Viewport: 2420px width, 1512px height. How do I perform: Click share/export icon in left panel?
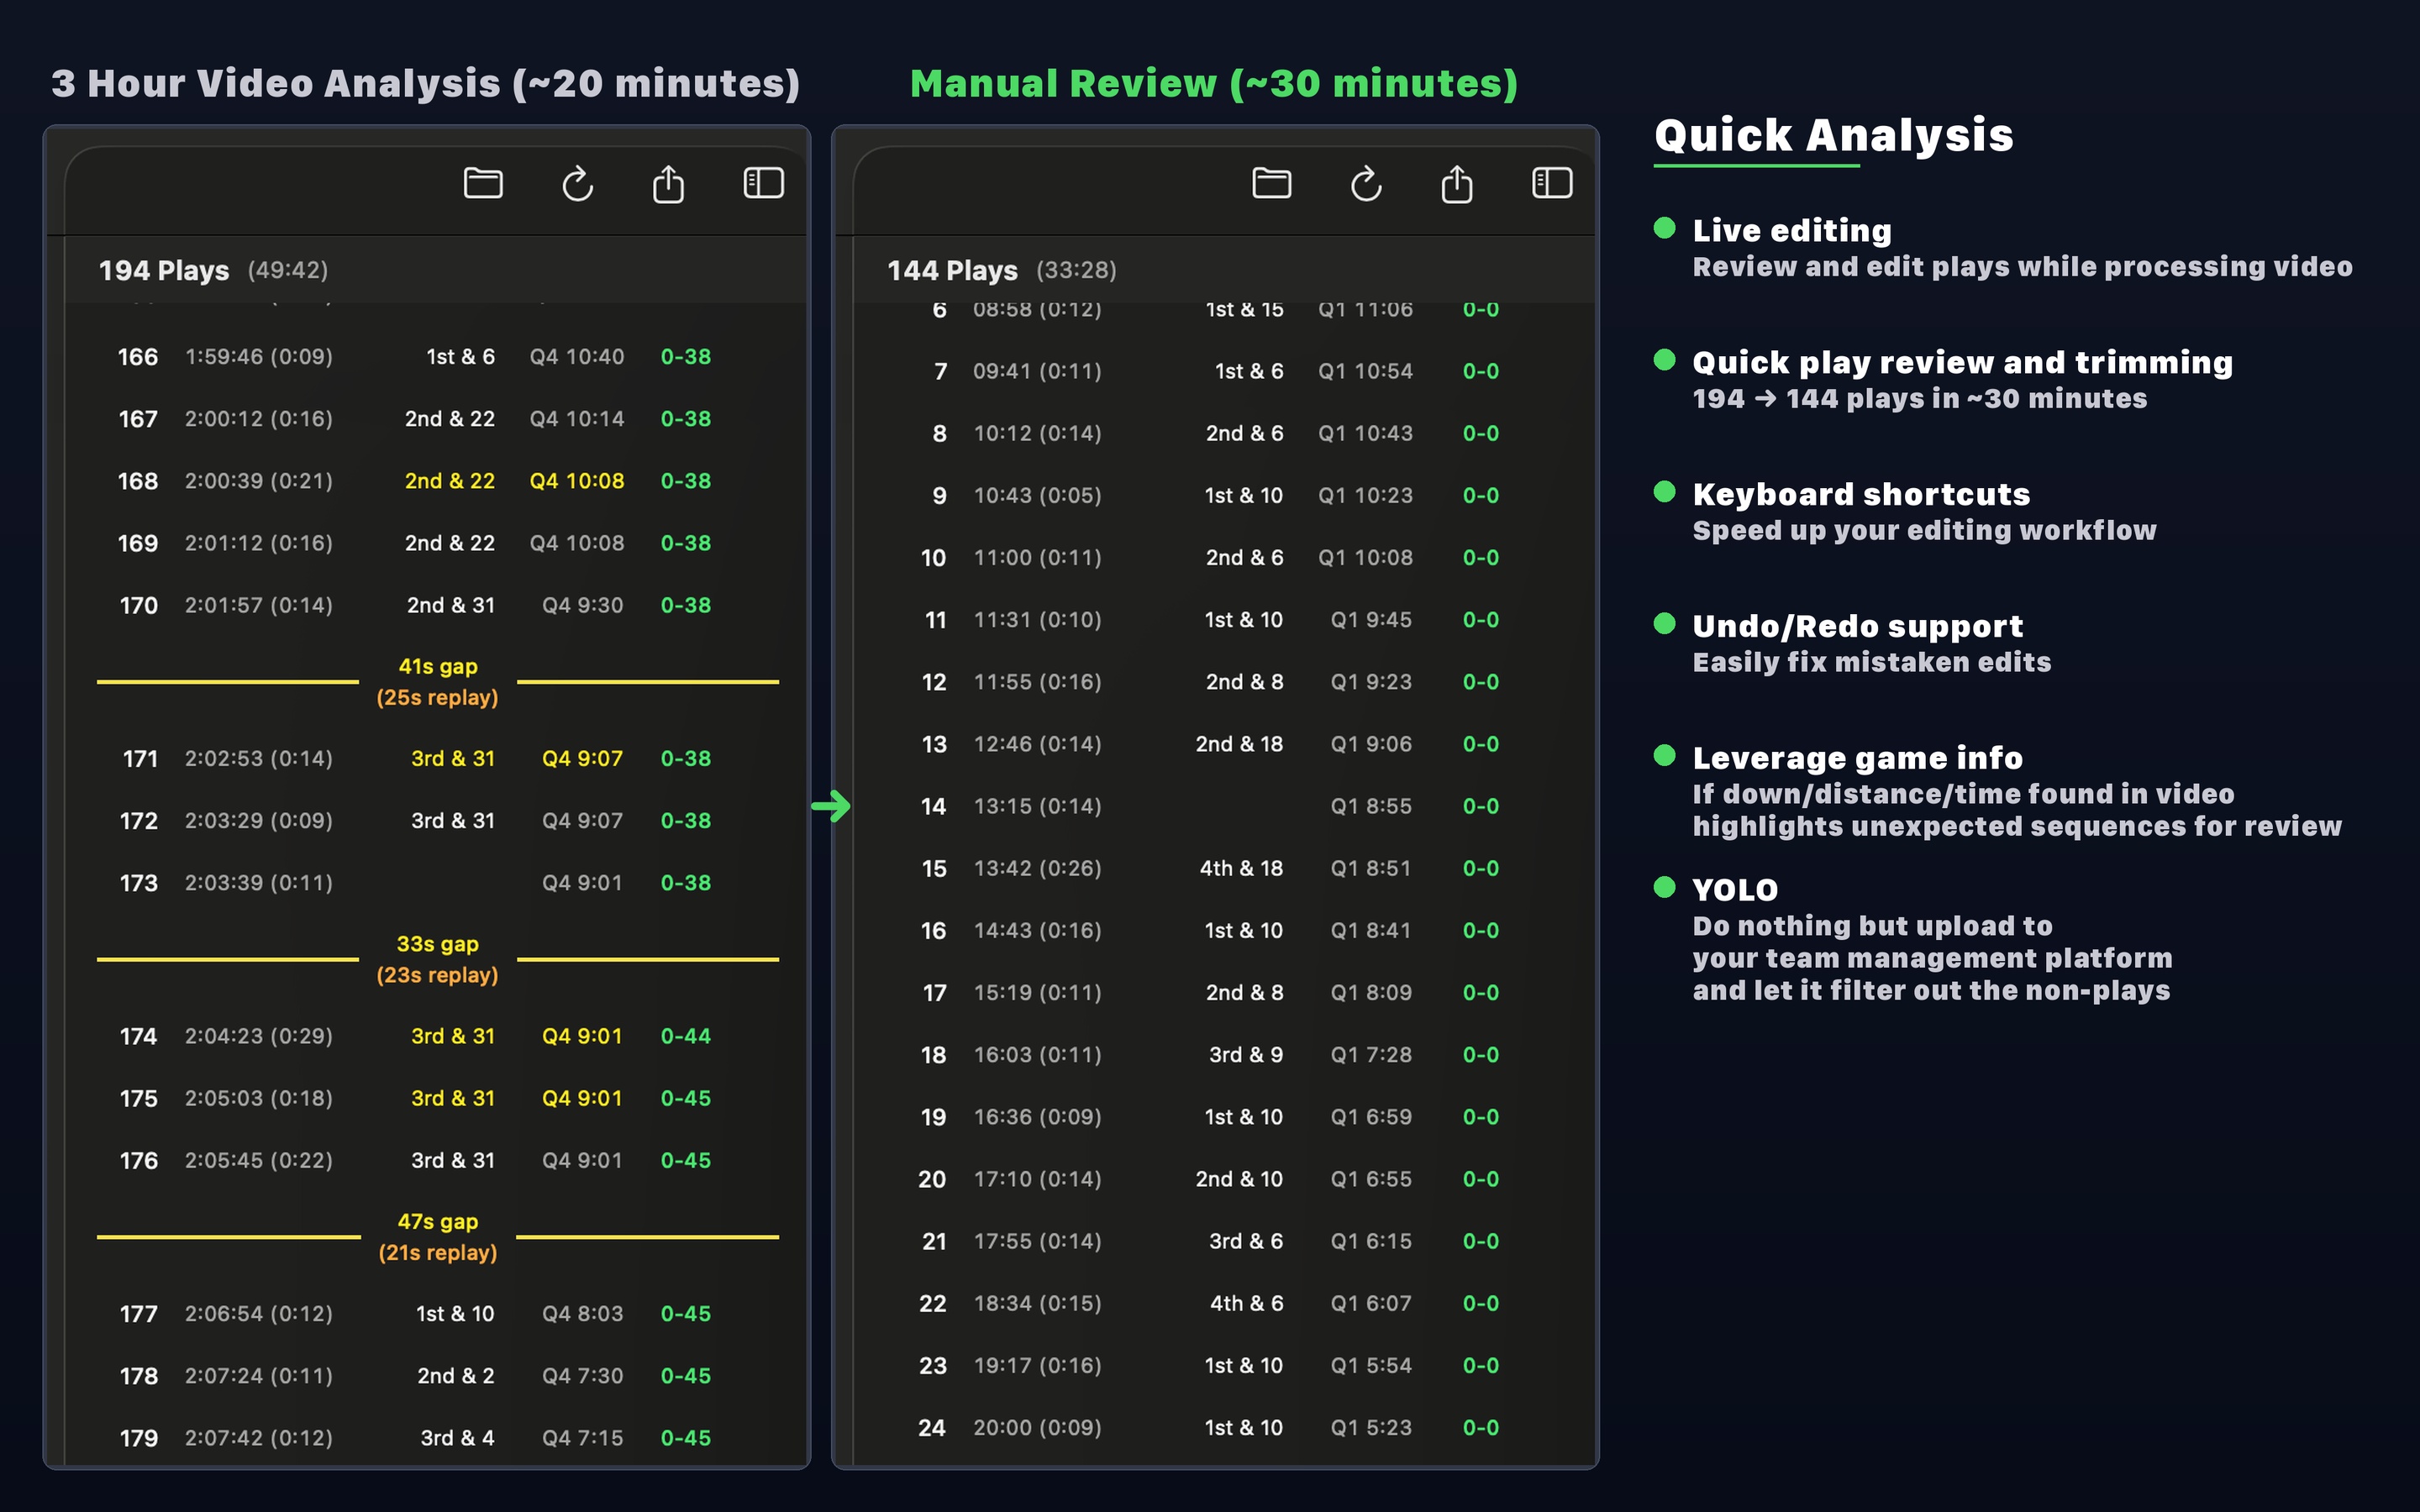coord(668,184)
